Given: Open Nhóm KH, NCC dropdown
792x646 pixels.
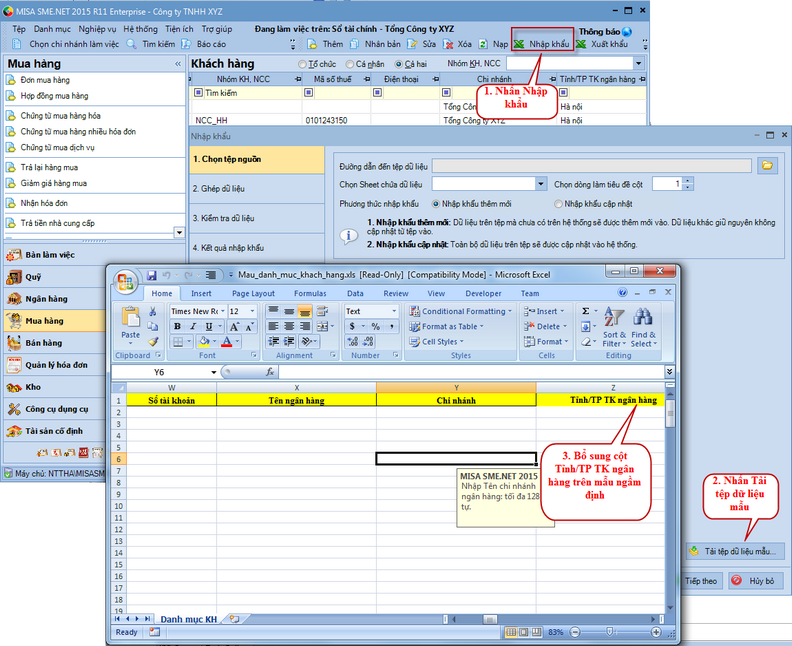Looking at the screenshot, I should 638,64.
